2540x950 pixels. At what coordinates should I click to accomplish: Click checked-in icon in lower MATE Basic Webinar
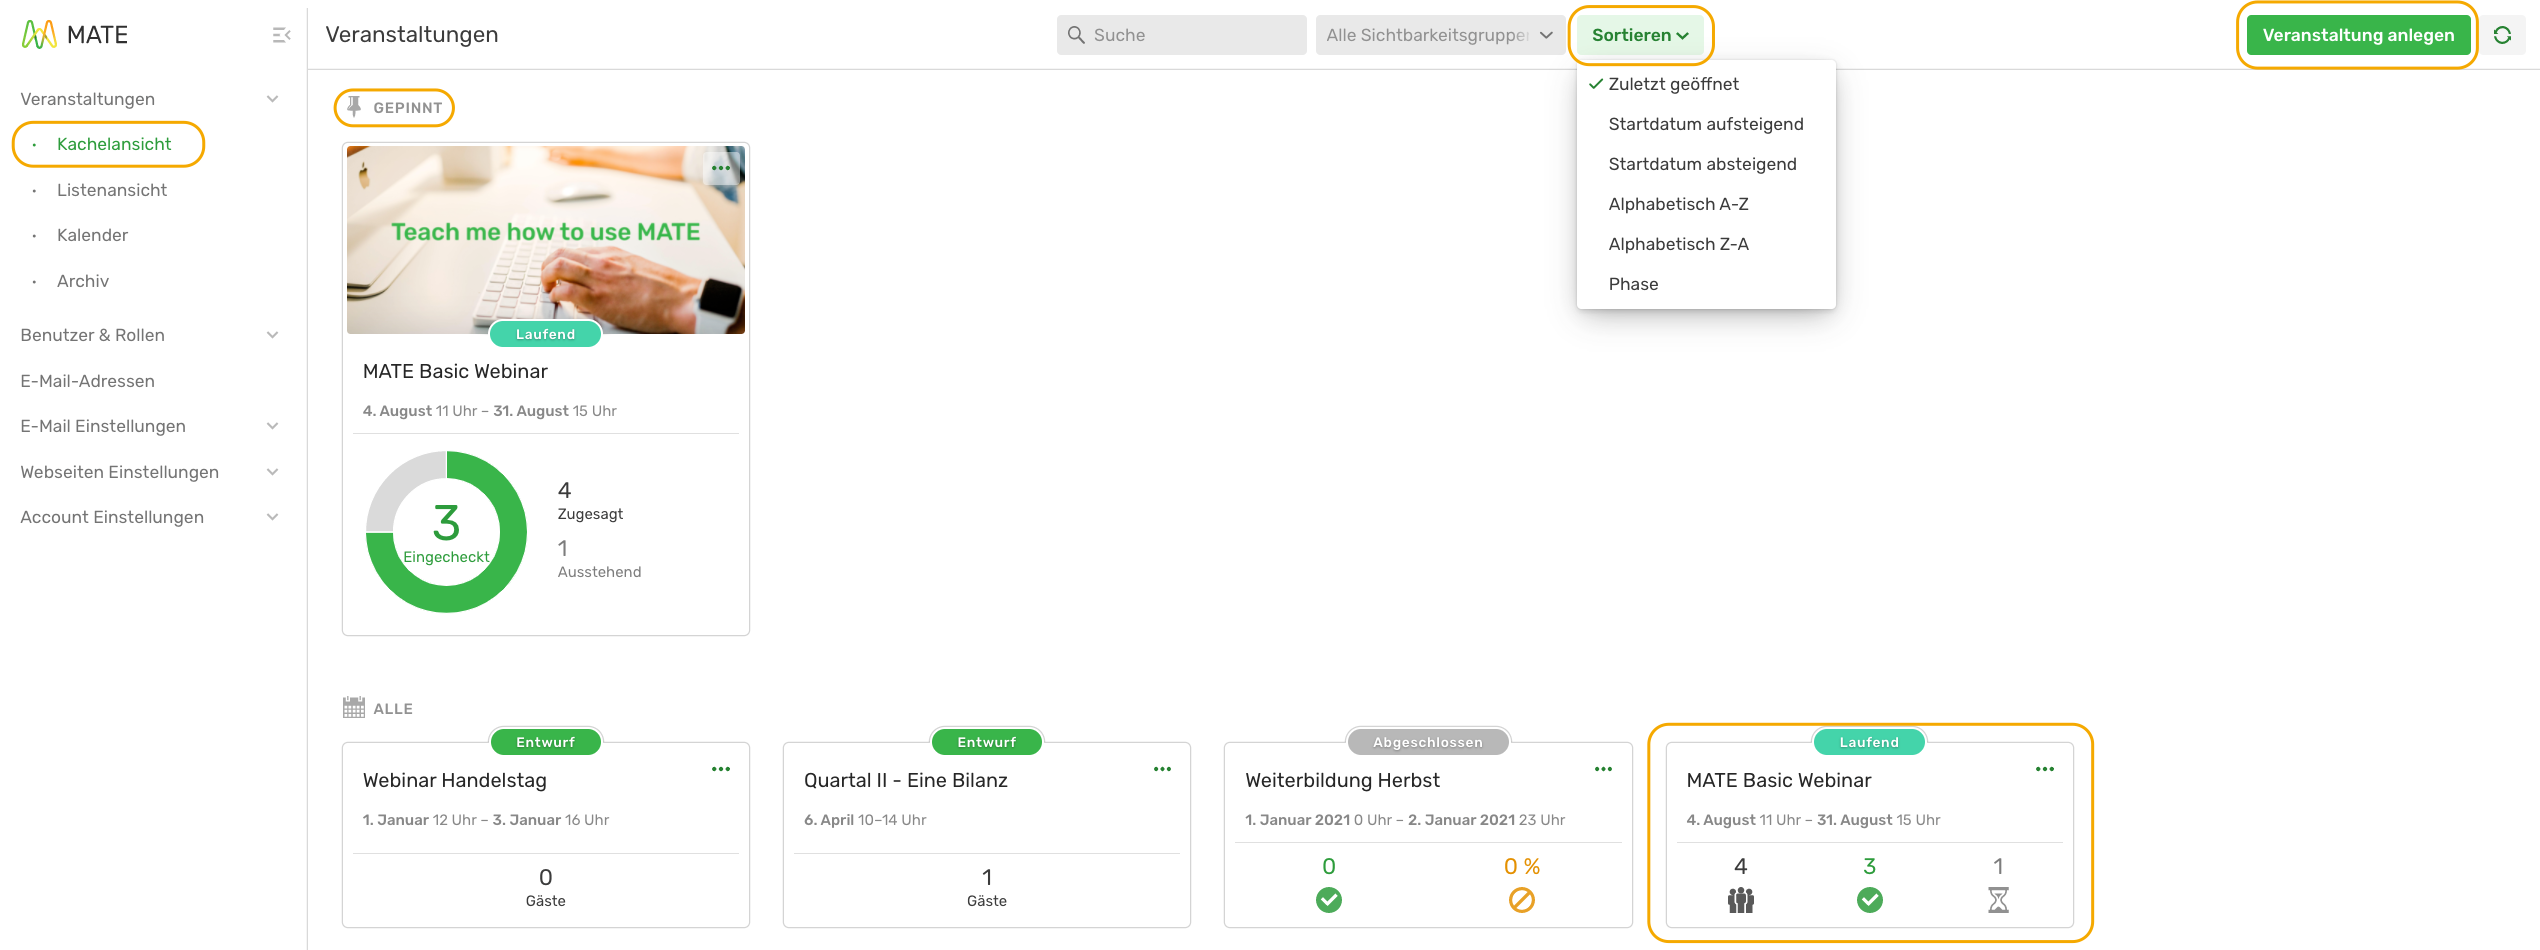click(1870, 900)
